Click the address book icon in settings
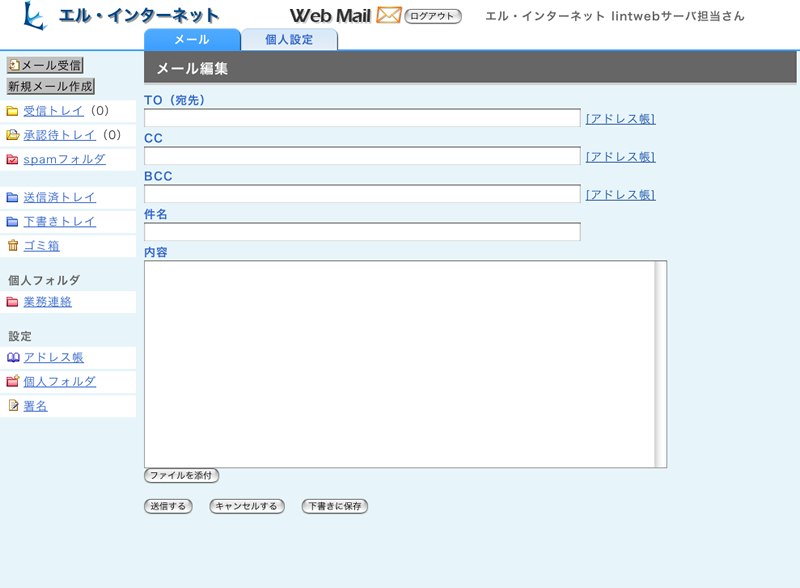 13,357
